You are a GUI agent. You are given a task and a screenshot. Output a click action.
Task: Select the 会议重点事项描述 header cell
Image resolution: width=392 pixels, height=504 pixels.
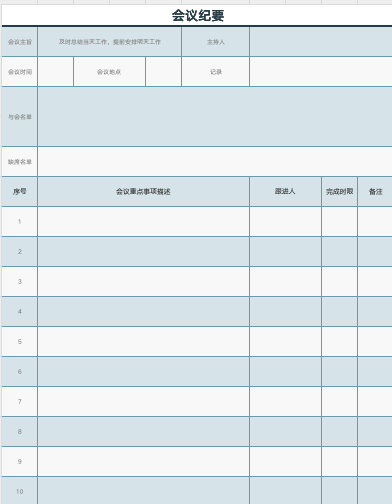(x=143, y=192)
